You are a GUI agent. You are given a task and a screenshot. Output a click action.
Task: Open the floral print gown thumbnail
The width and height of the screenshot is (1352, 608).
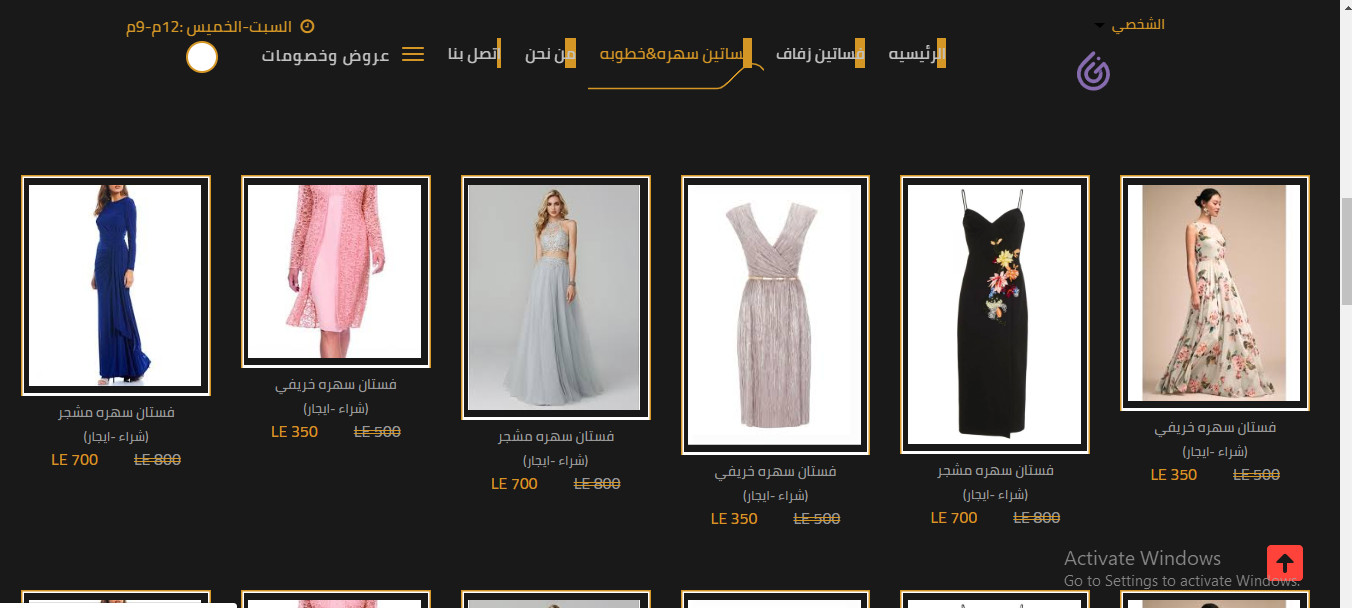pos(1215,293)
